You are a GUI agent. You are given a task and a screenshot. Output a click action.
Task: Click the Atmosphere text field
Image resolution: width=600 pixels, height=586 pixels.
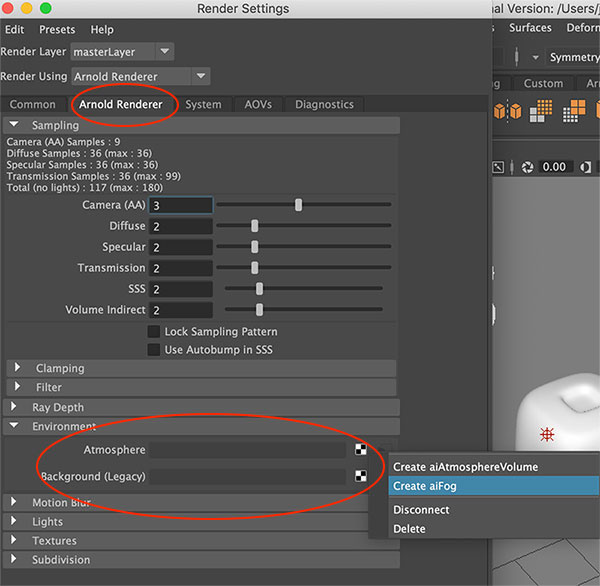pos(248,450)
